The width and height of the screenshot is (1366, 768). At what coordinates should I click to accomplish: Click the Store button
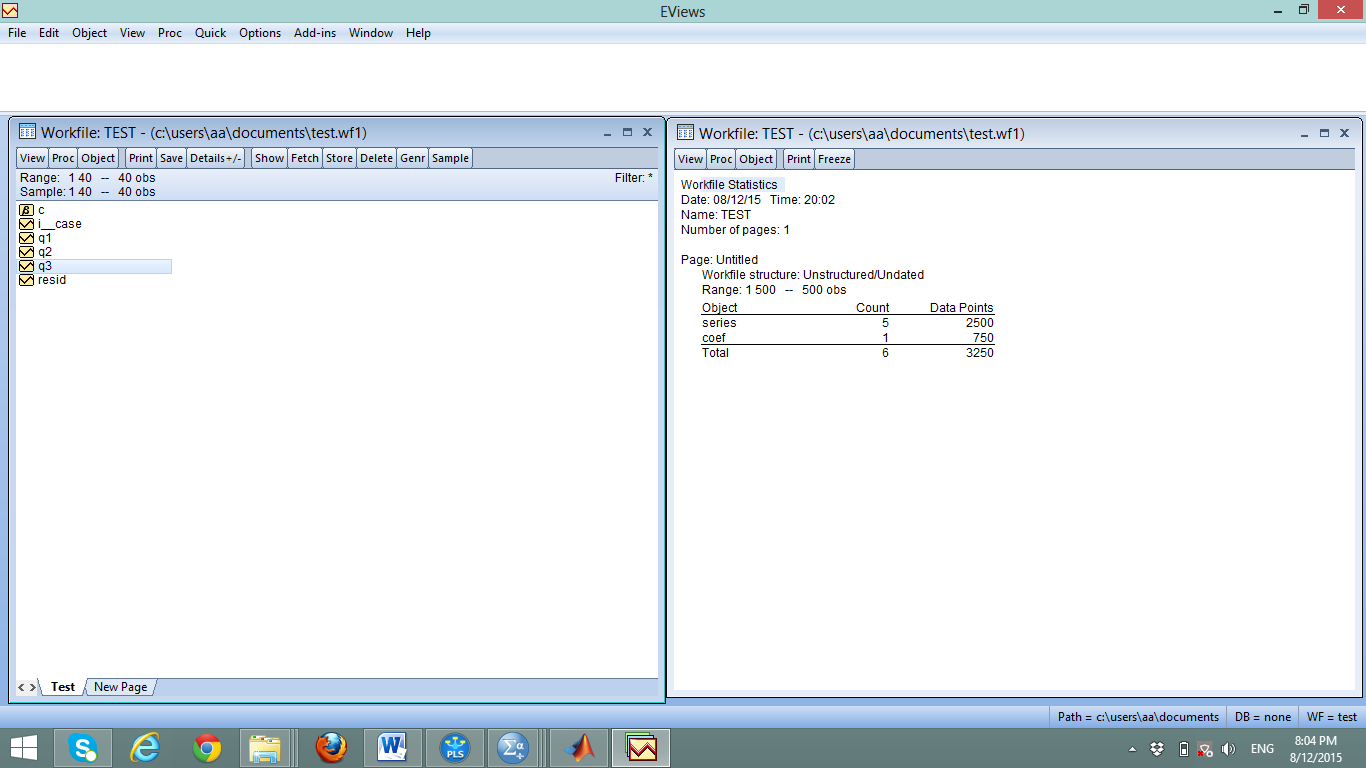point(340,158)
